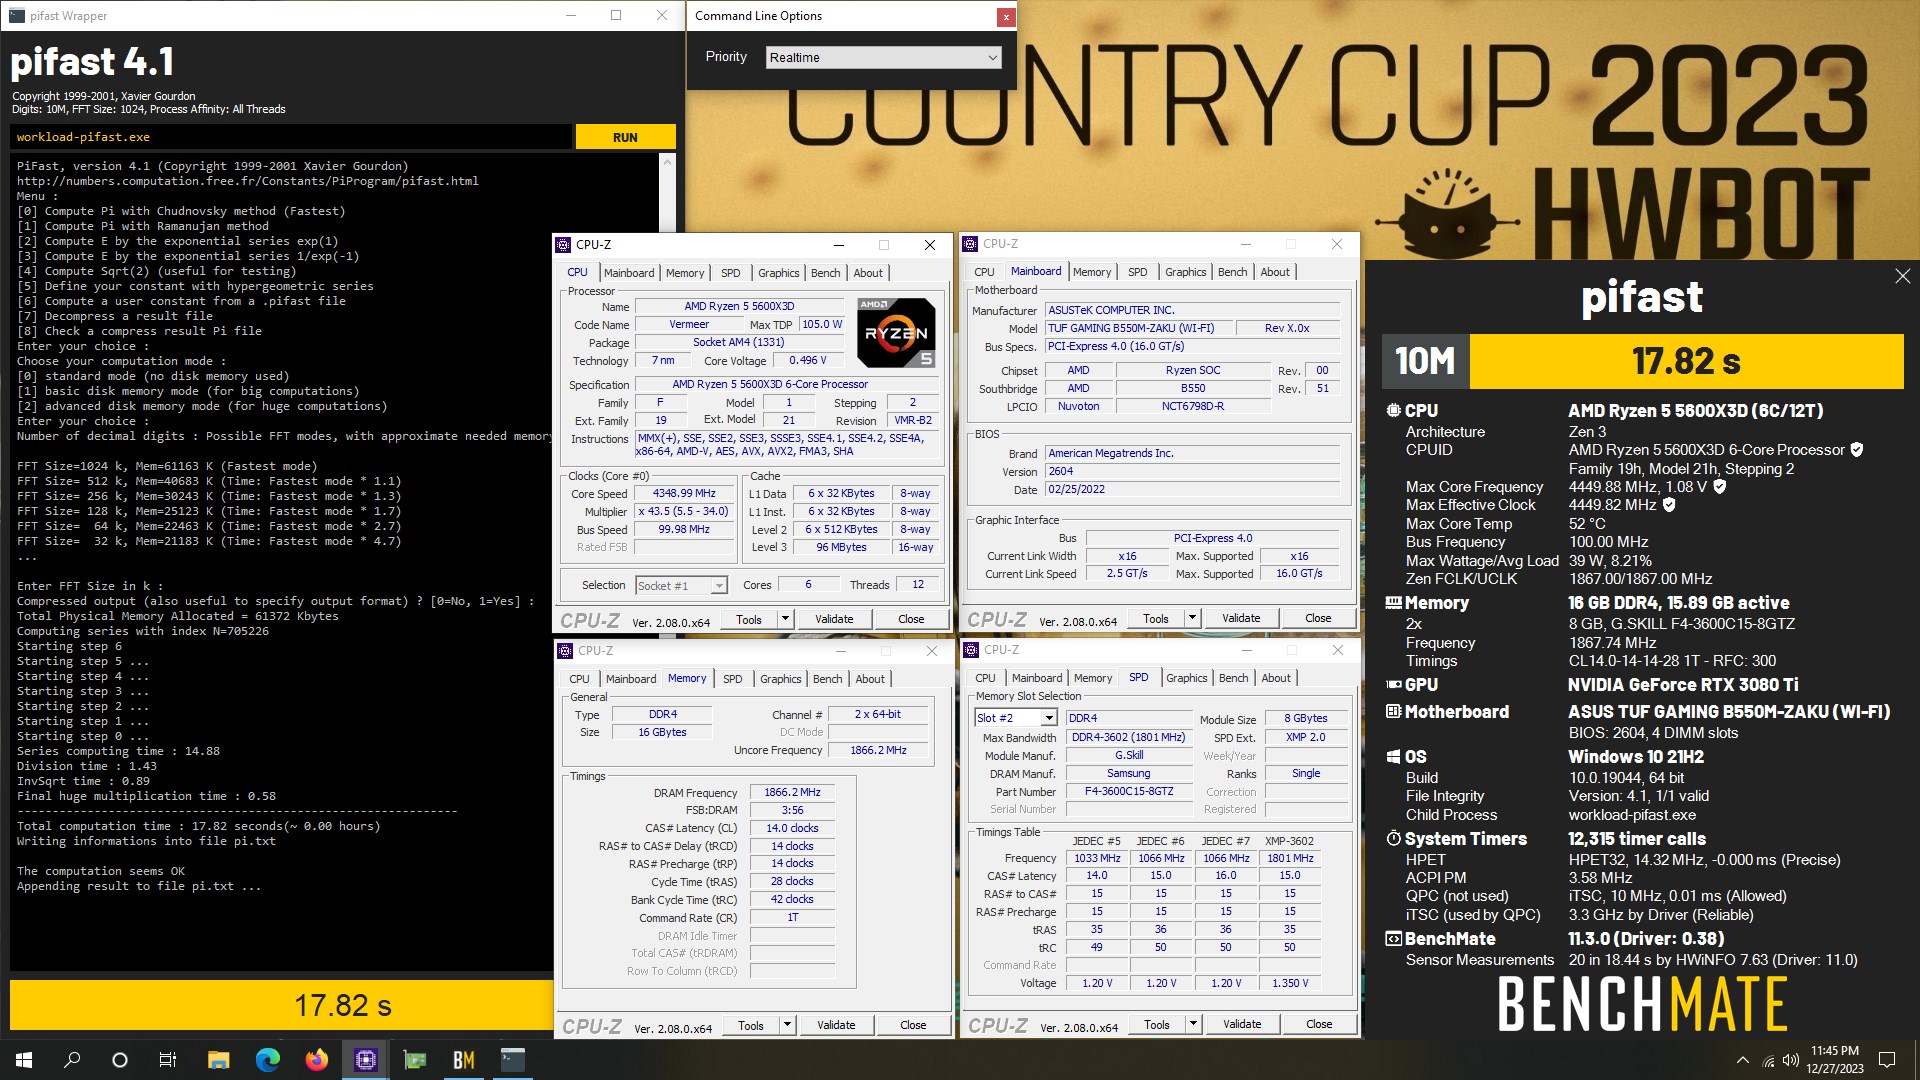Open the notification center icon
Screen dimensions: 1920x1080
(1887, 1060)
